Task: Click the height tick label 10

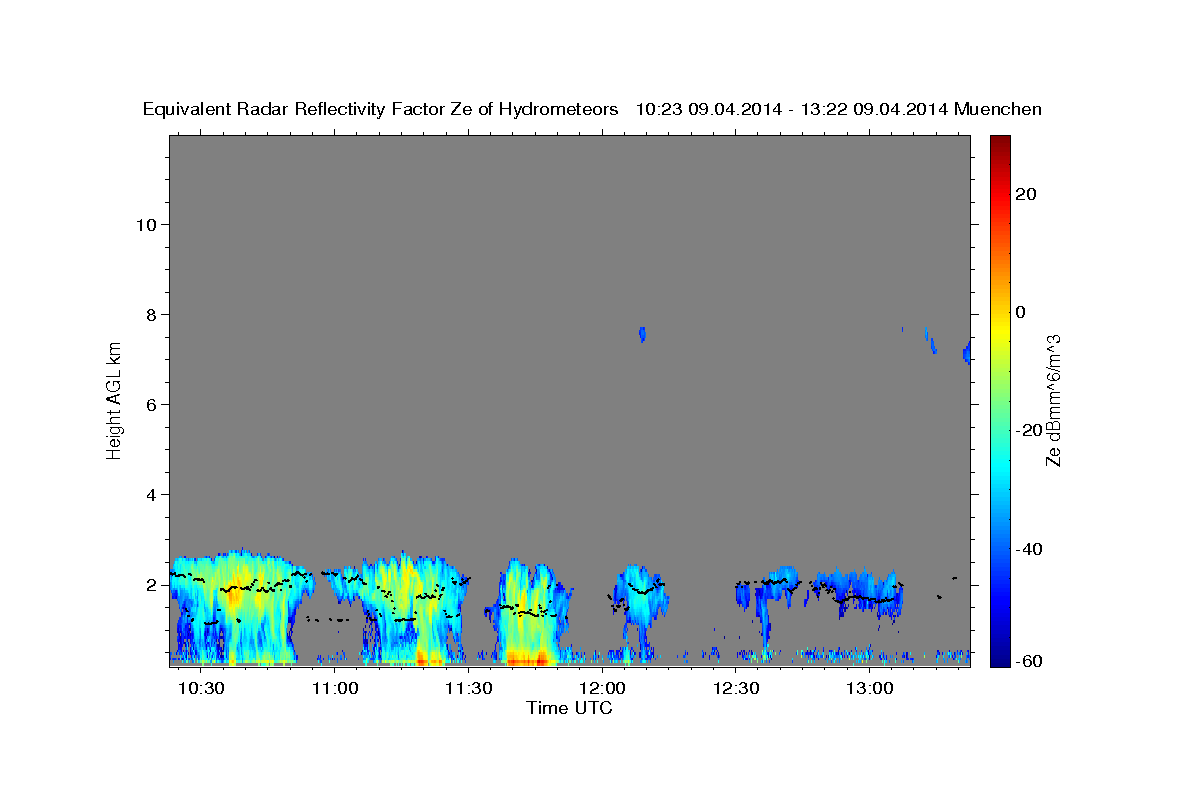Action: pos(146,224)
